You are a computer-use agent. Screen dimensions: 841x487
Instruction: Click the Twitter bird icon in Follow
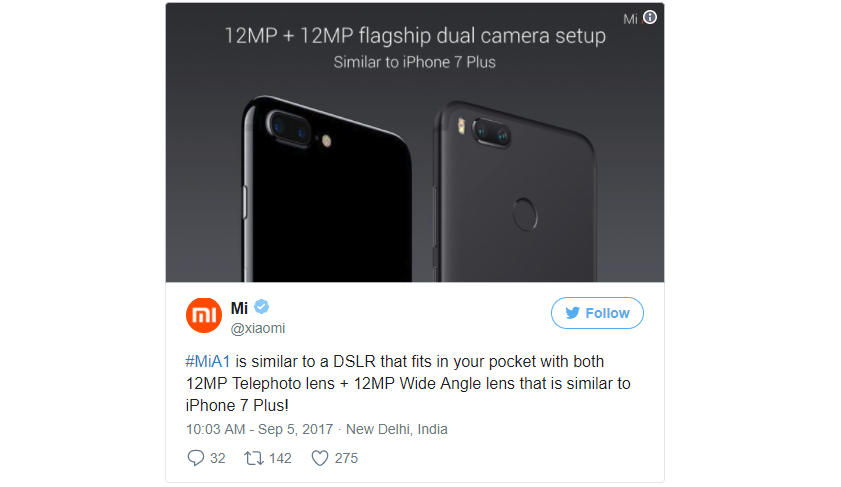(x=572, y=313)
